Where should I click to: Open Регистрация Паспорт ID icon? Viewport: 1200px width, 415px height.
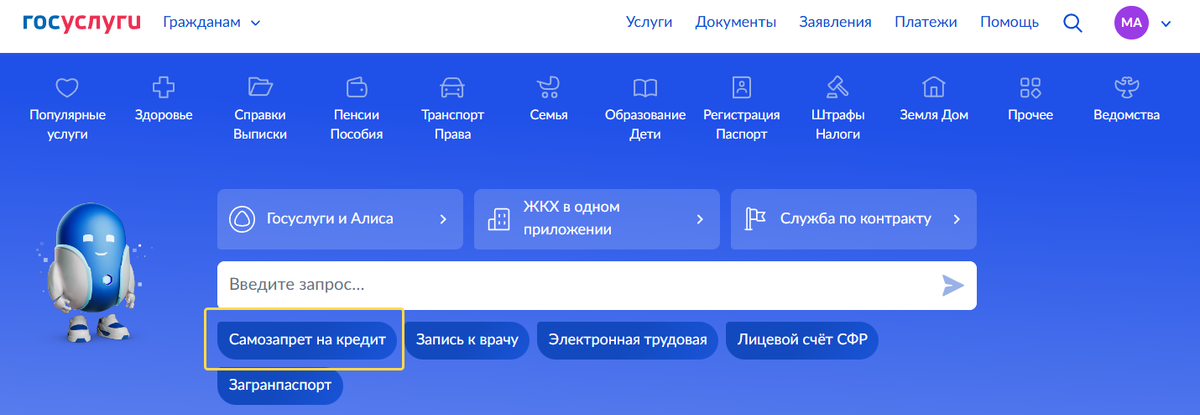(x=741, y=87)
